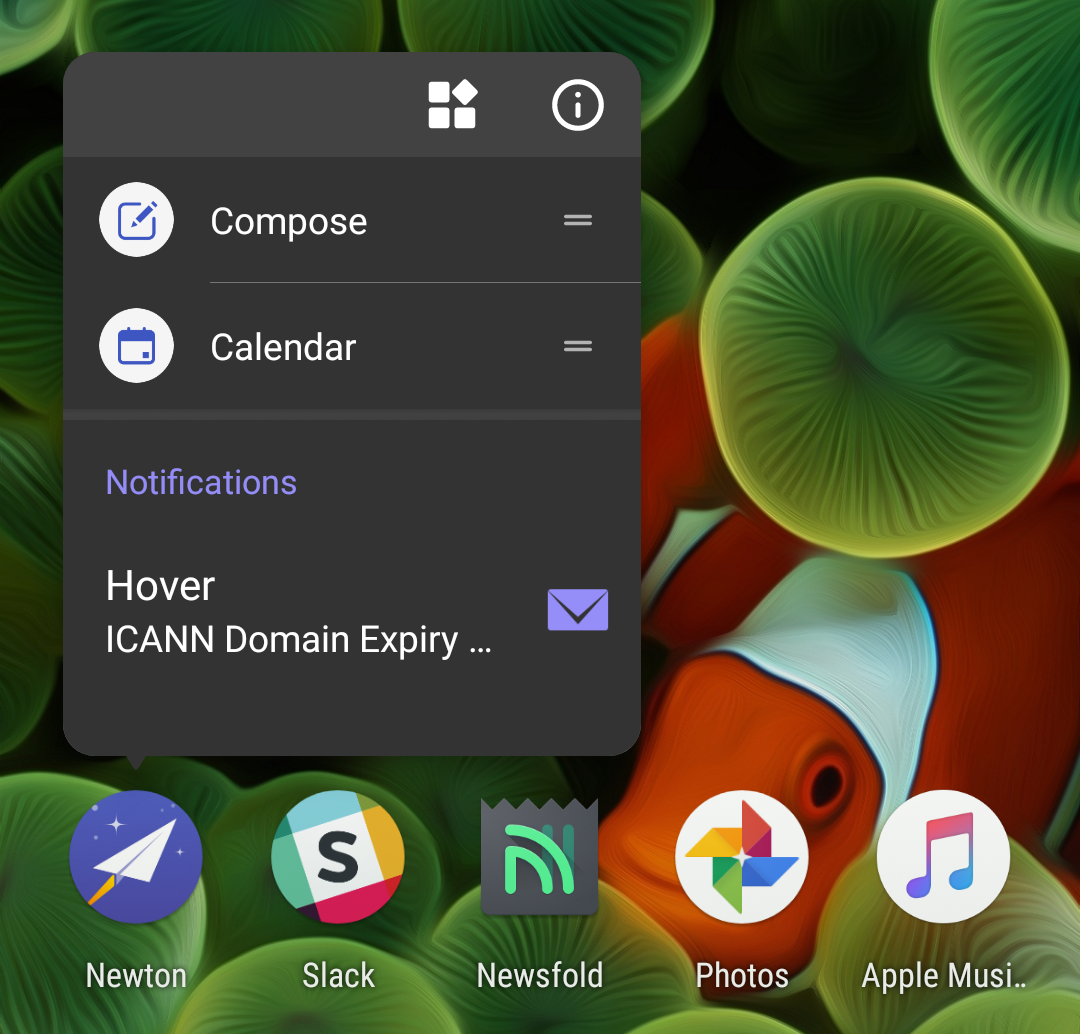
Task: Open the Newsfold app icon
Action: click(x=539, y=856)
